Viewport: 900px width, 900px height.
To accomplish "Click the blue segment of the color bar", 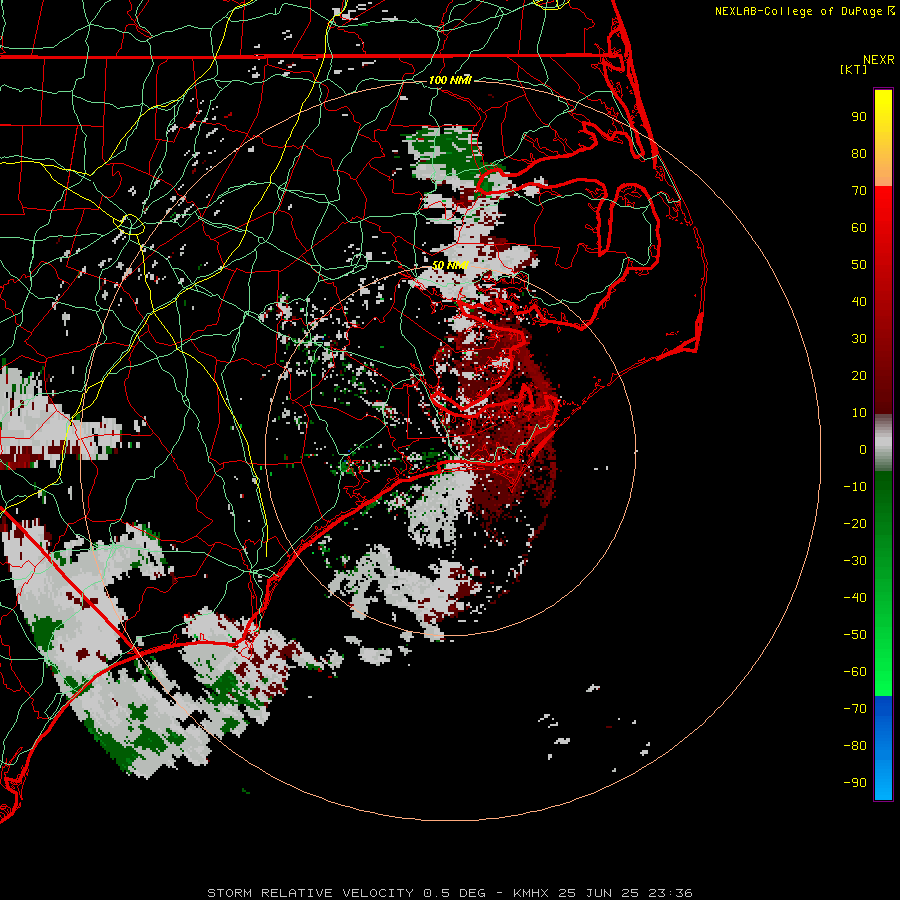I will coord(883,748).
